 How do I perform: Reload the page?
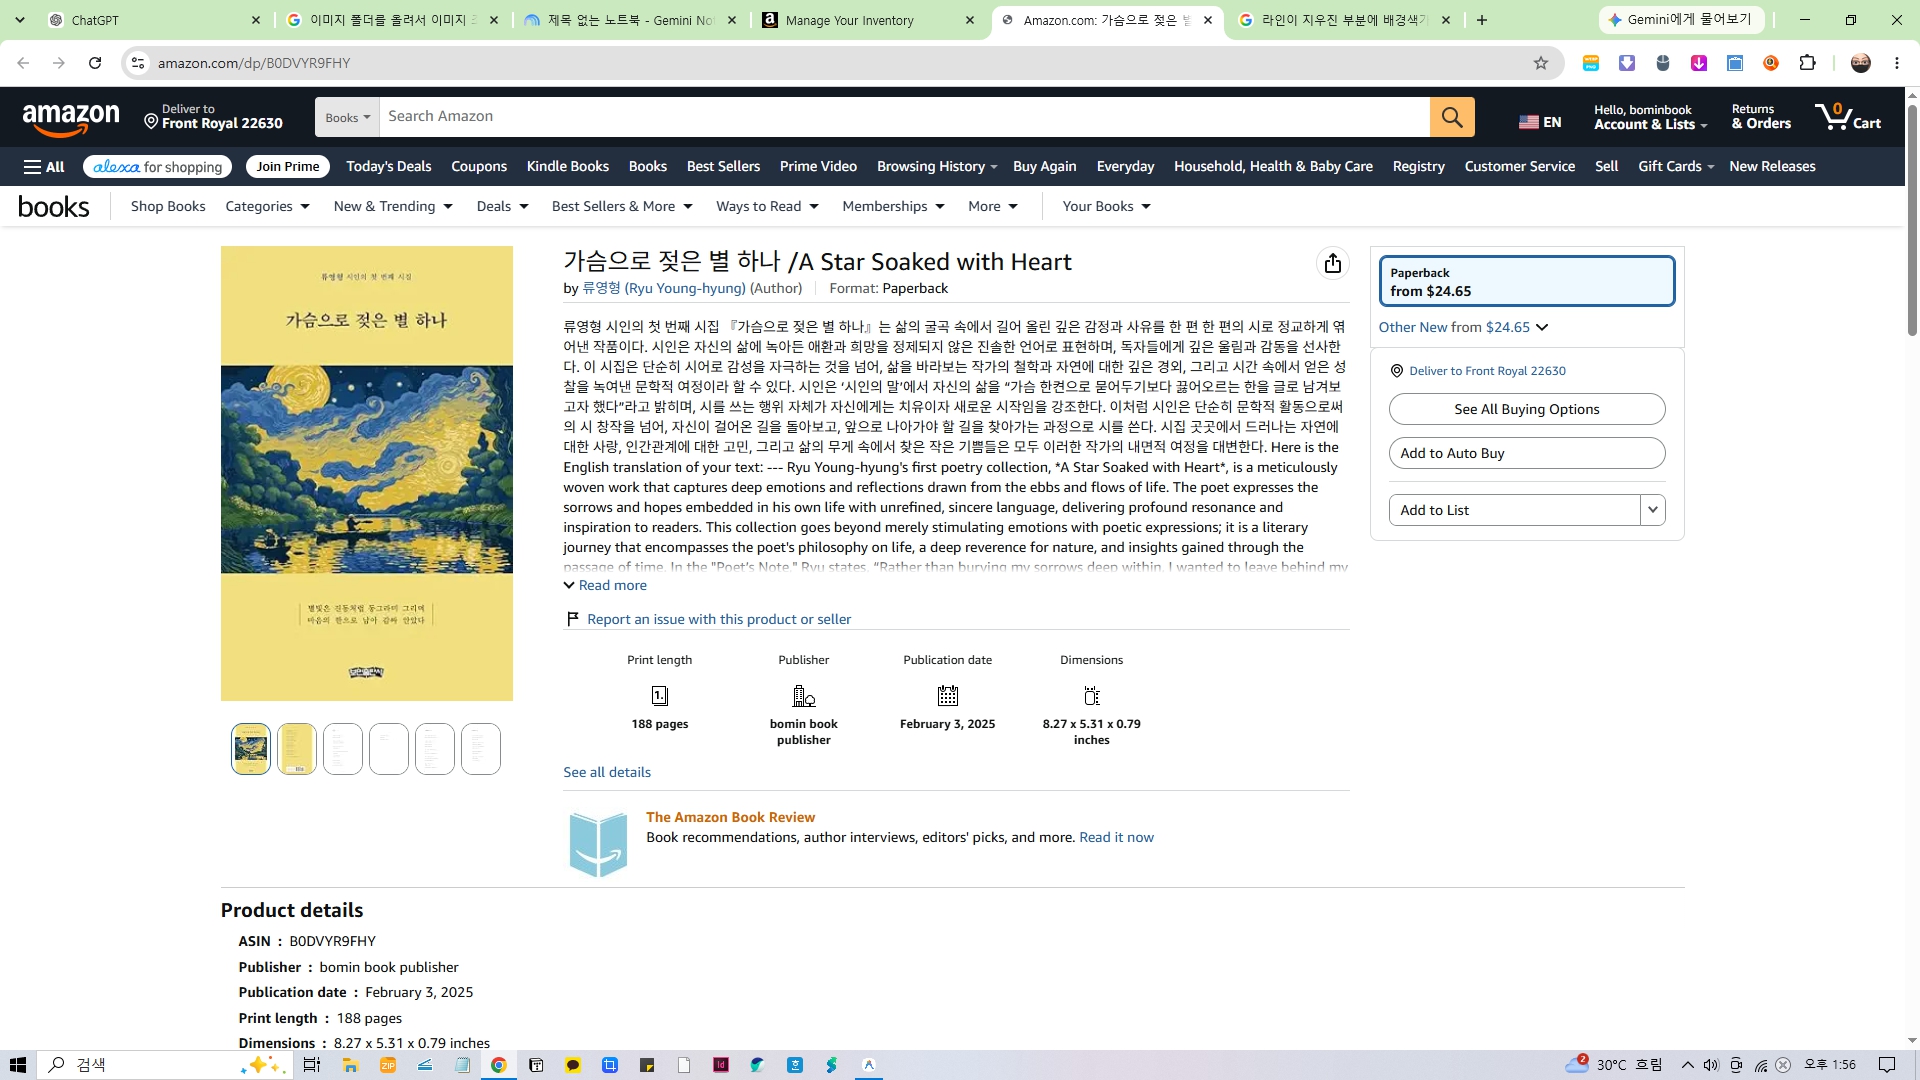click(95, 63)
